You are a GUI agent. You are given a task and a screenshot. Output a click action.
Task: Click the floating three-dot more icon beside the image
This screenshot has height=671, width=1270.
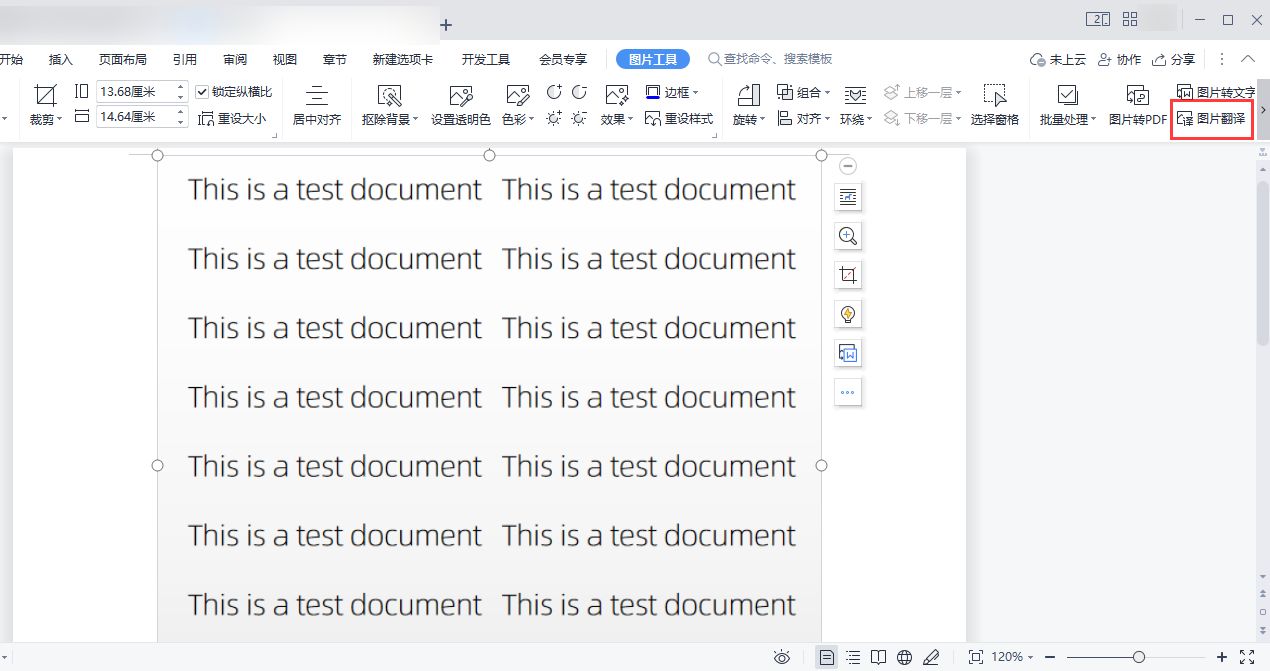click(848, 392)
